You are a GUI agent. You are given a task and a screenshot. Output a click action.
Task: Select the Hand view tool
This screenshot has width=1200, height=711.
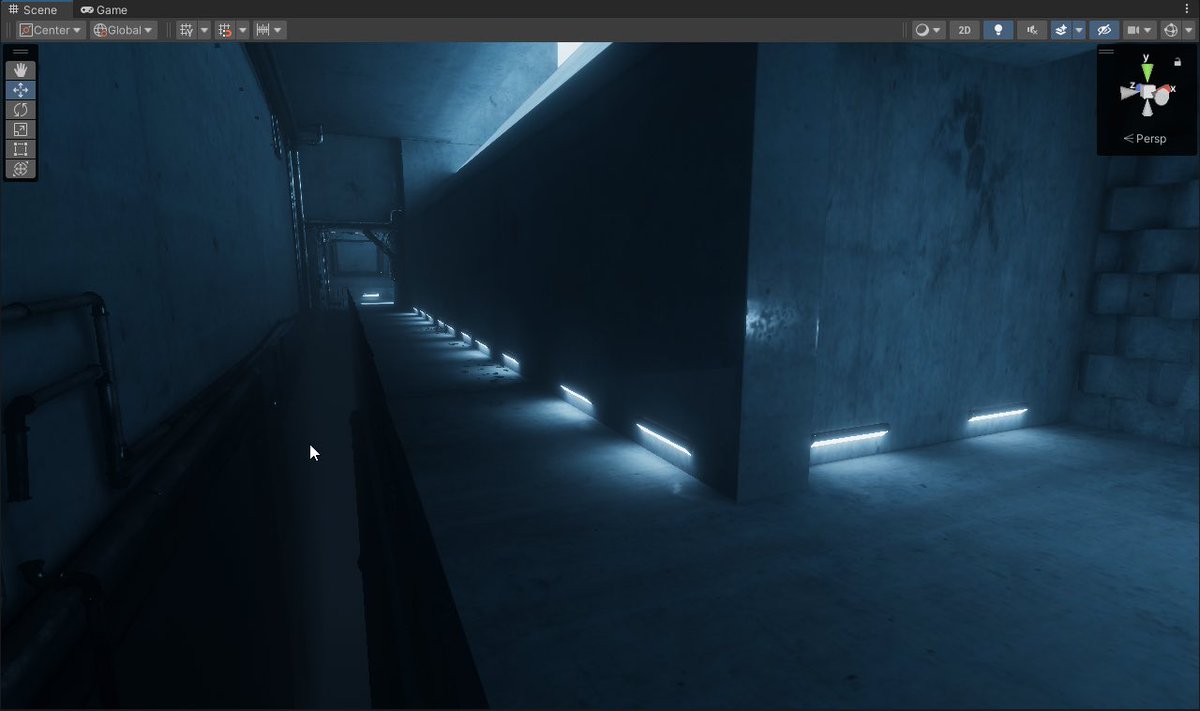click(x=21, y=70)
